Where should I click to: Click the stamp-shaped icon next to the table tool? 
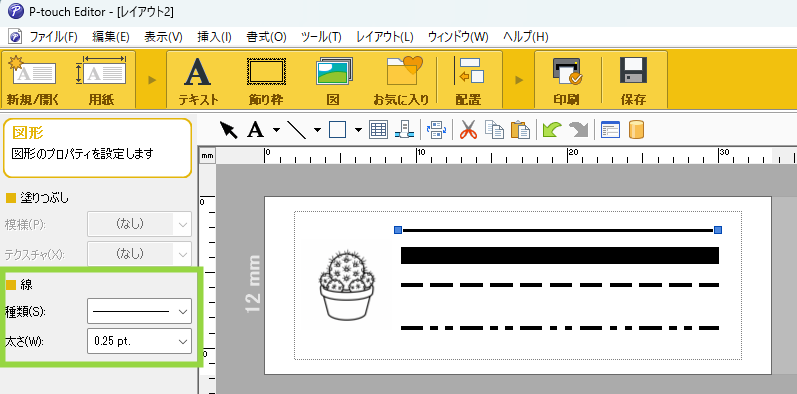click(x=404, y=130)
